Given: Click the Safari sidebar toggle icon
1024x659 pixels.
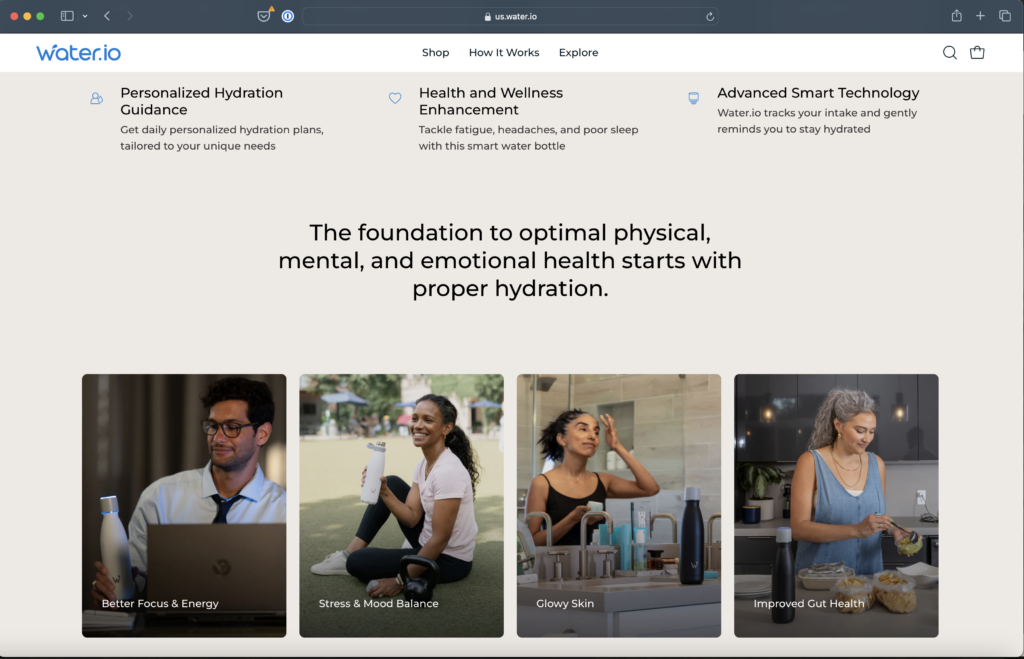Looking at the screenshot, I should click(67, 16).
